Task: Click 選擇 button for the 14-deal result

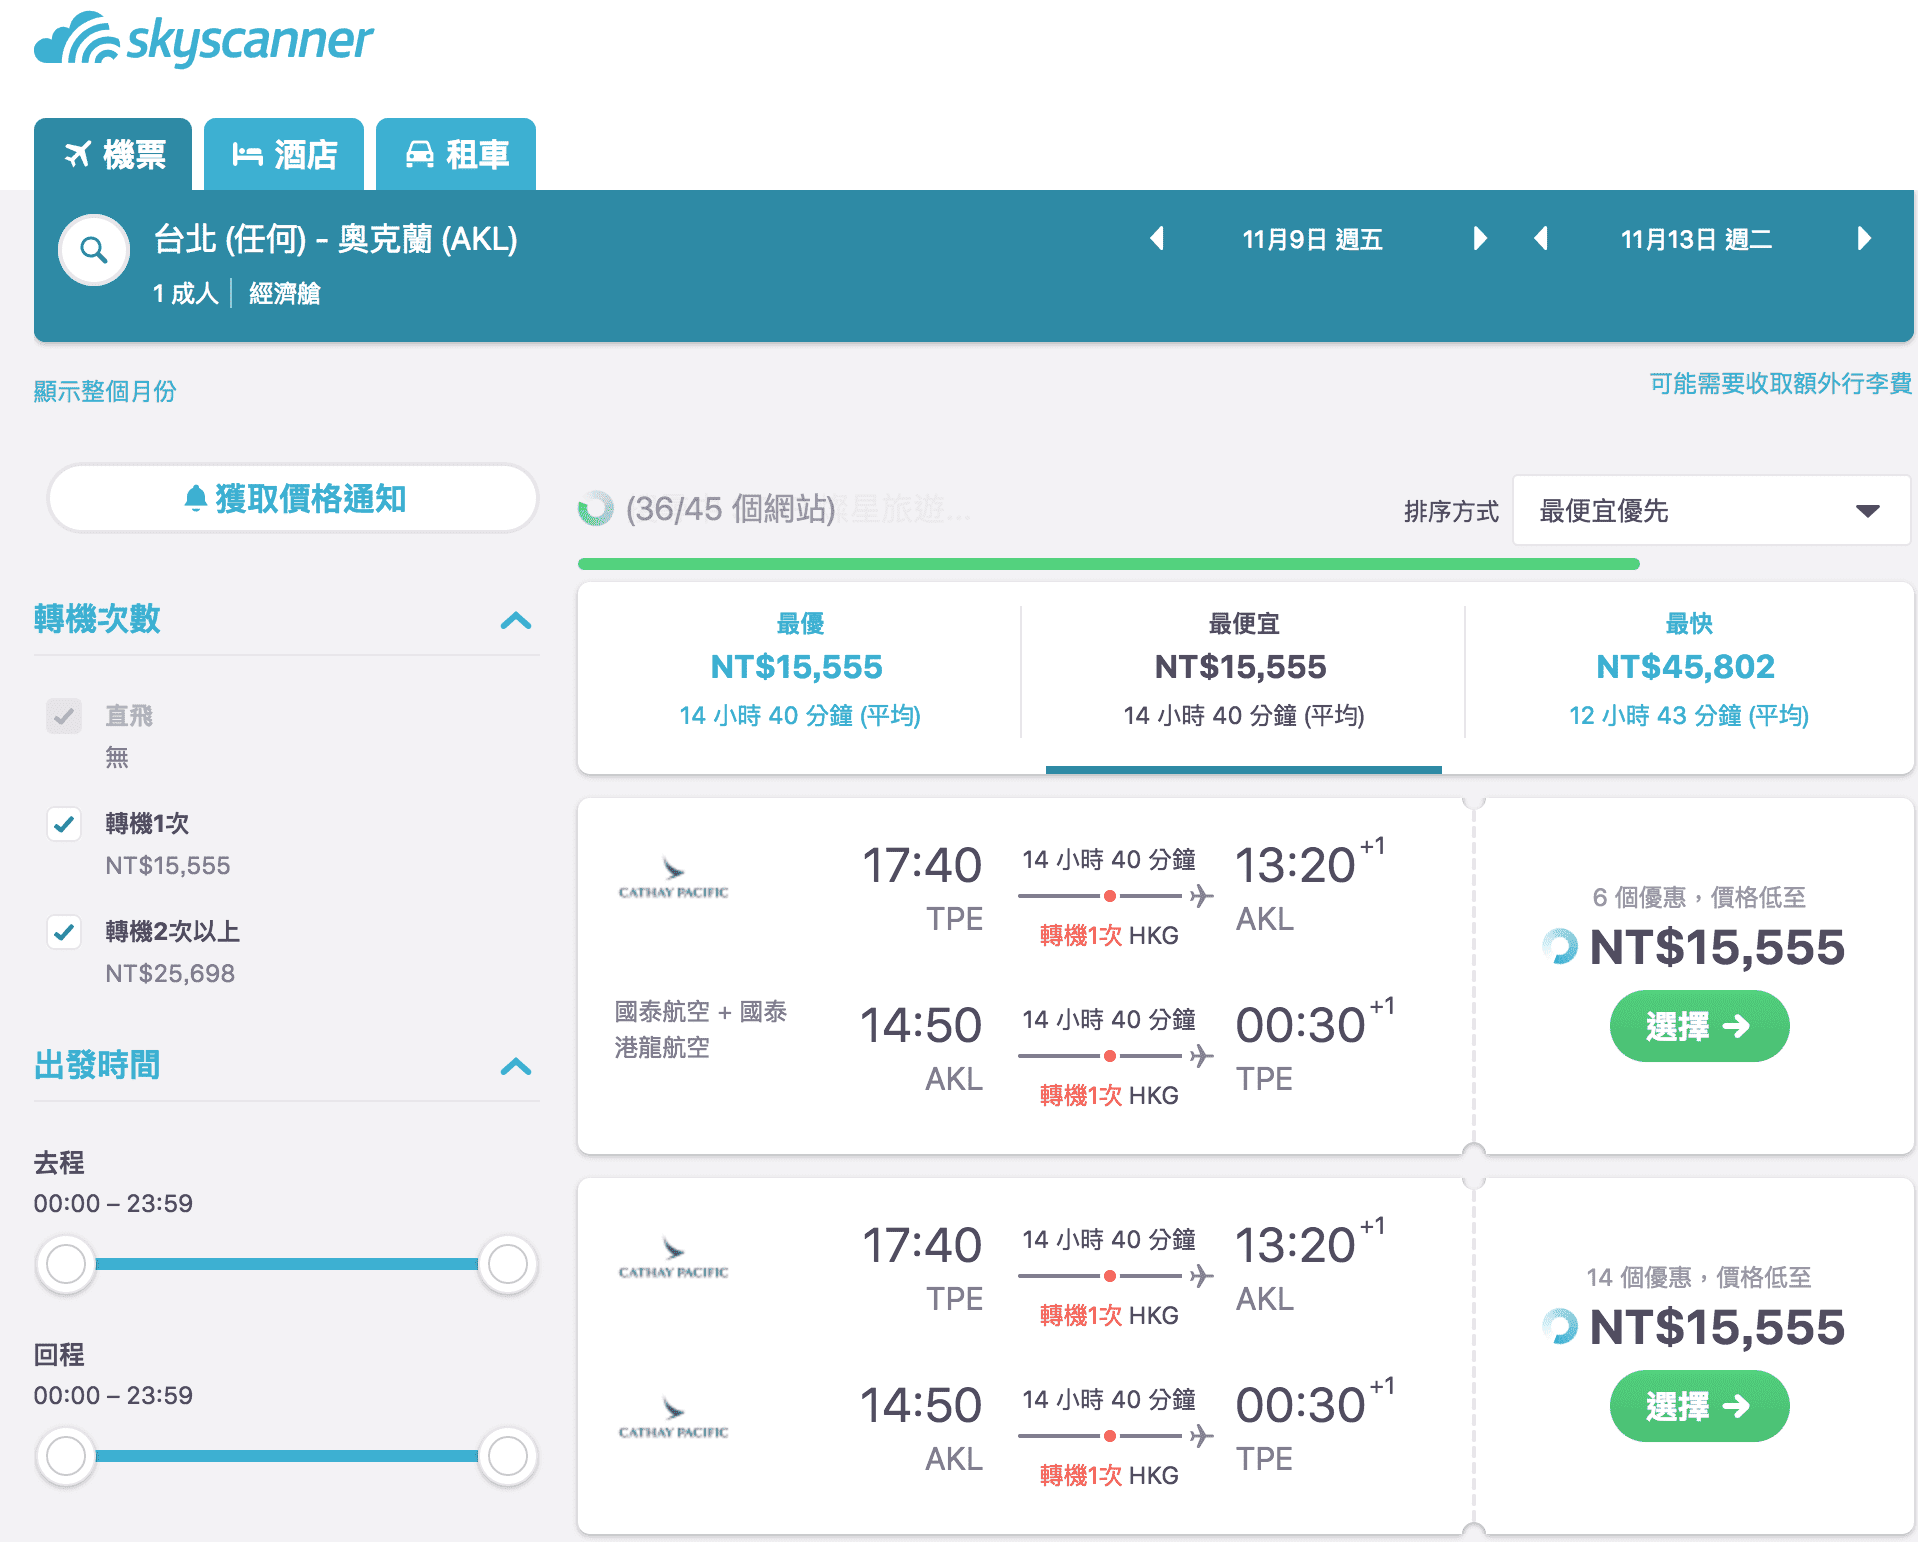Action: click(1699, 1406)
